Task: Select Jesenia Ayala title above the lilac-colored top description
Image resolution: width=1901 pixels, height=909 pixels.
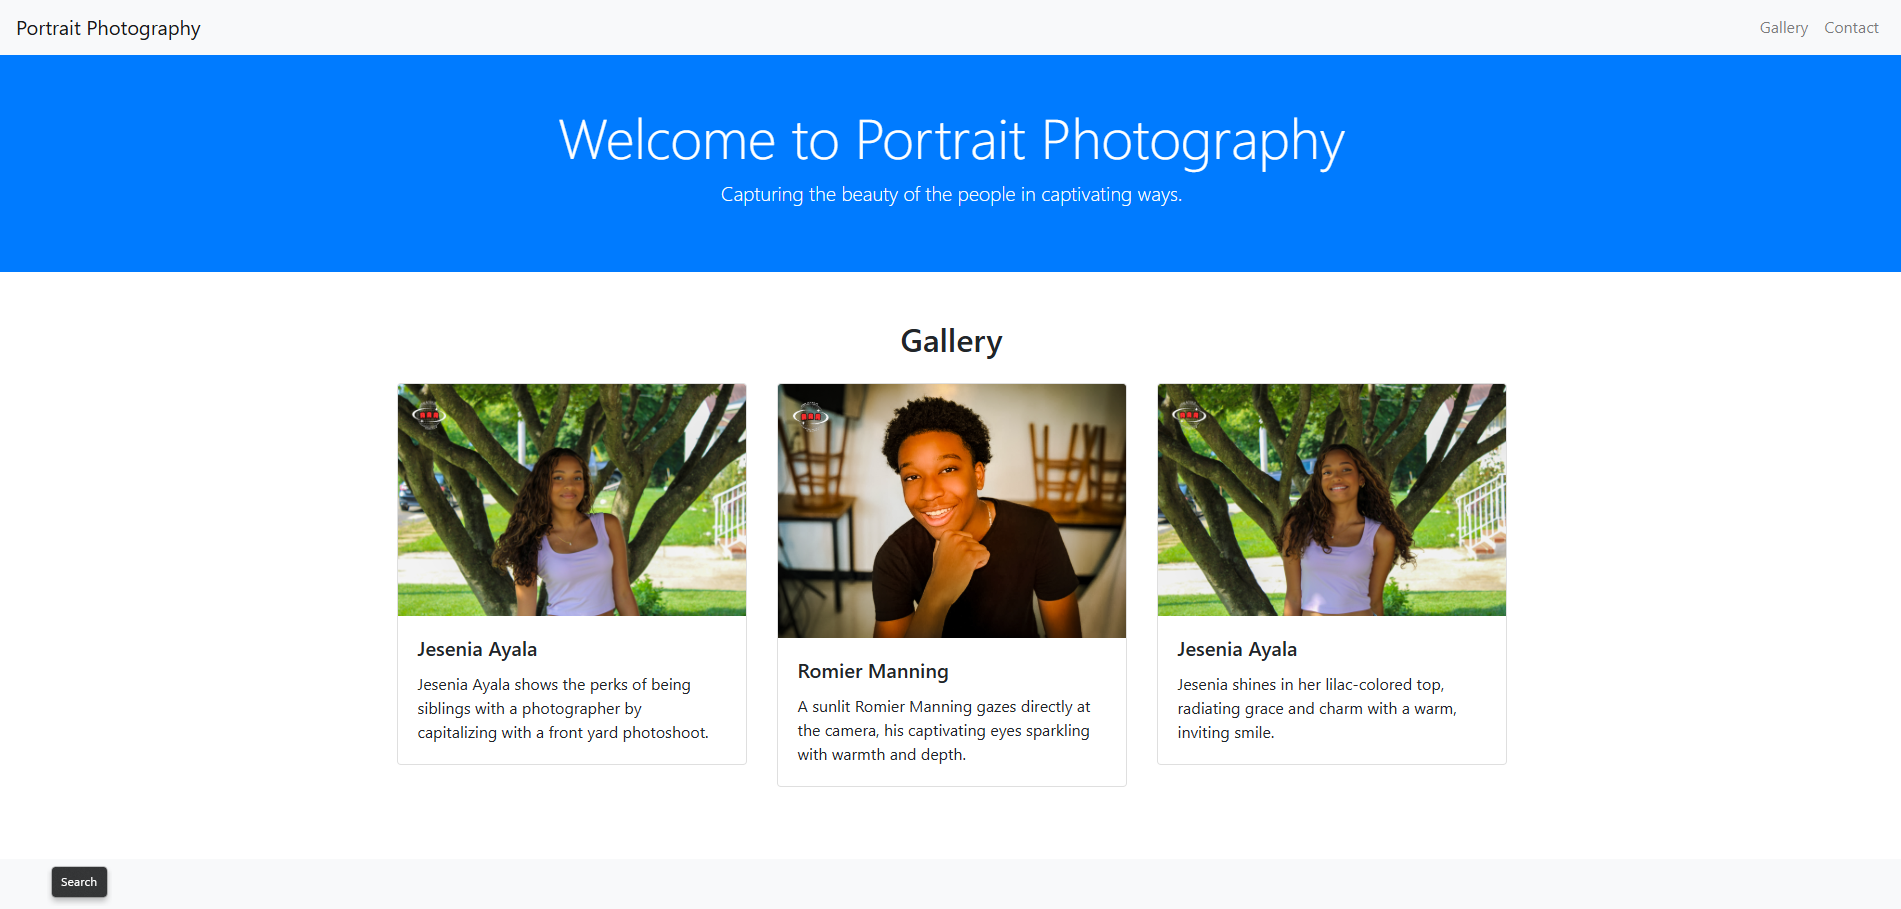Action: pyautogui.click(x=1236, y=649)
